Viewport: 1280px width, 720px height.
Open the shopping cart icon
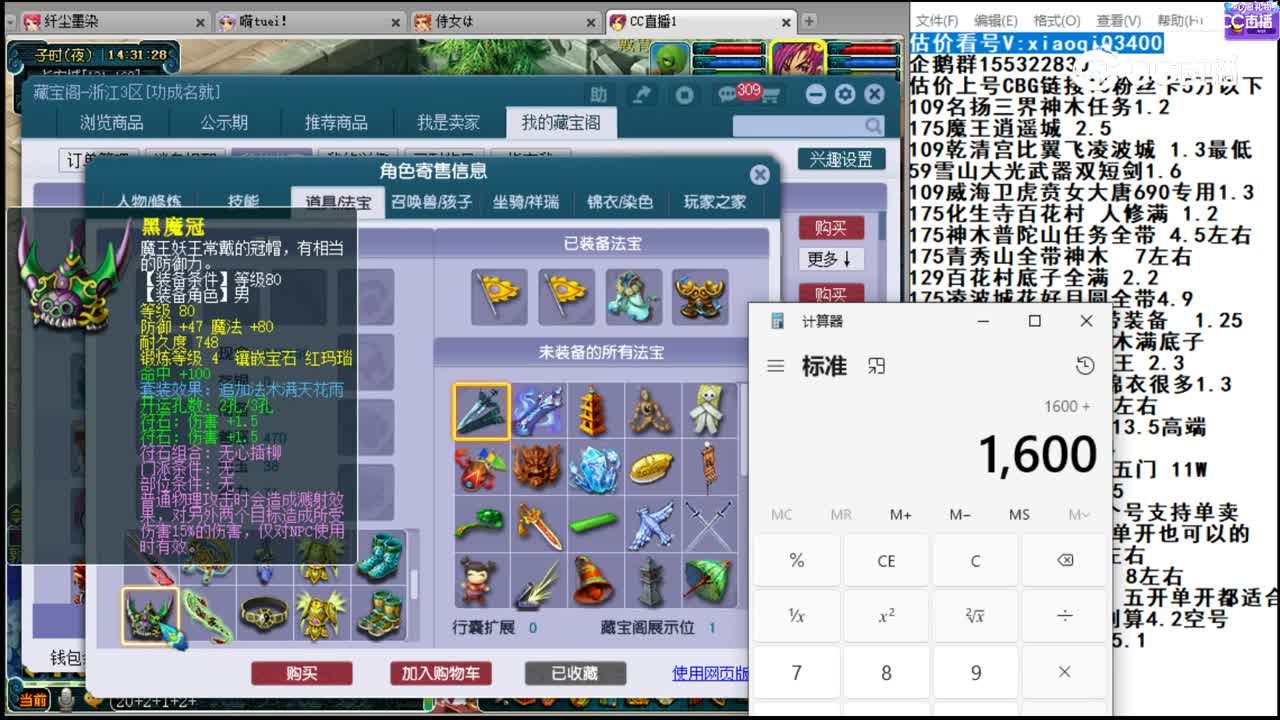click(x=770, y=95)
